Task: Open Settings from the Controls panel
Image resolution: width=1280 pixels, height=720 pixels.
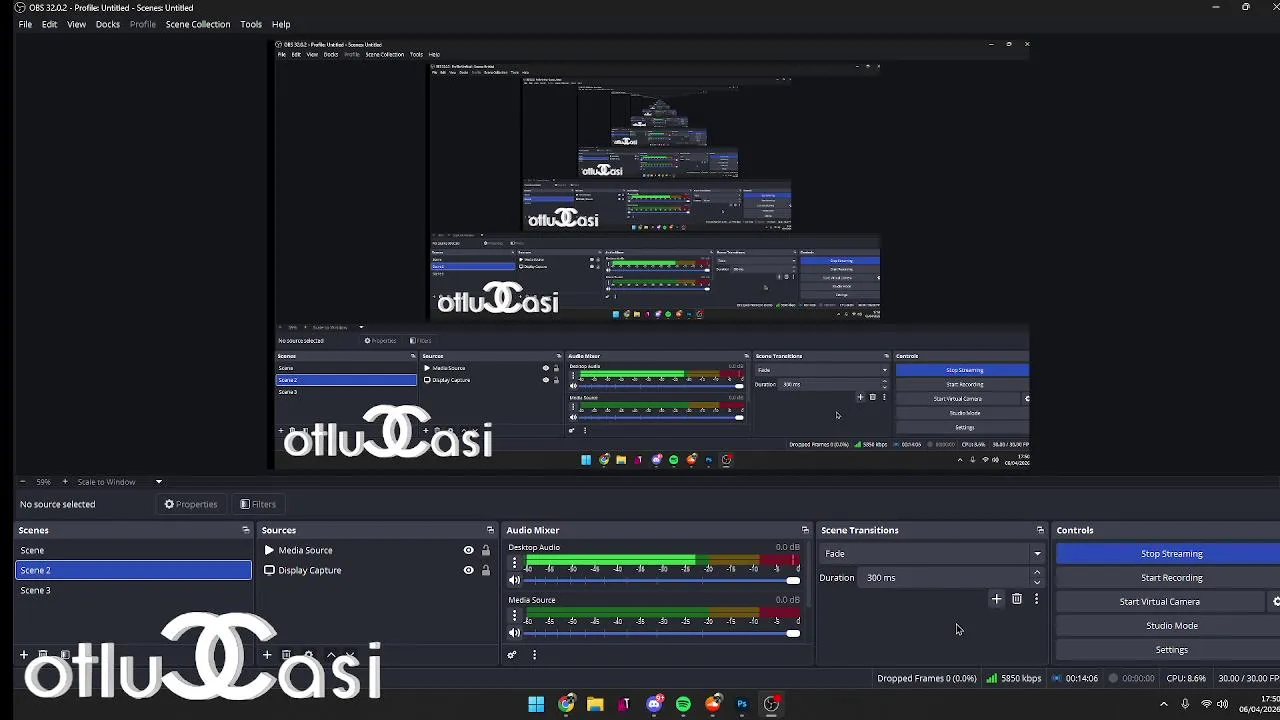Action: tap(1168, 649)
